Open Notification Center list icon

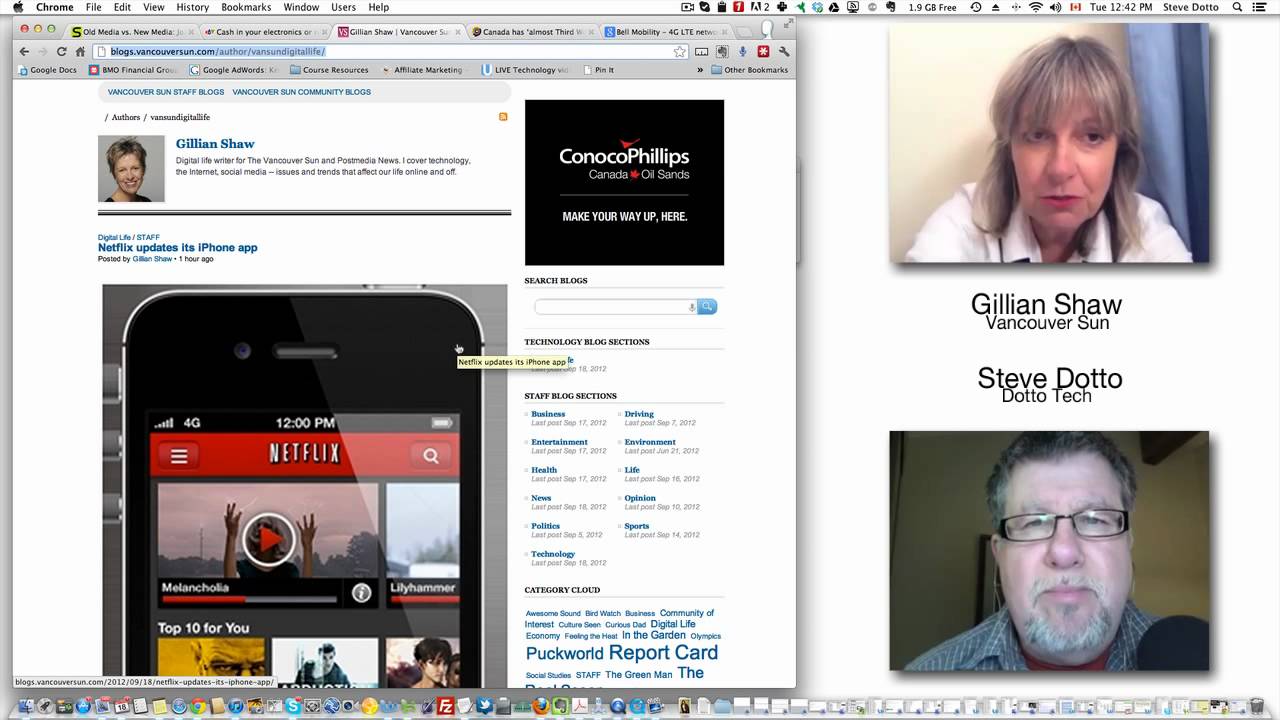pos(1261,7)
